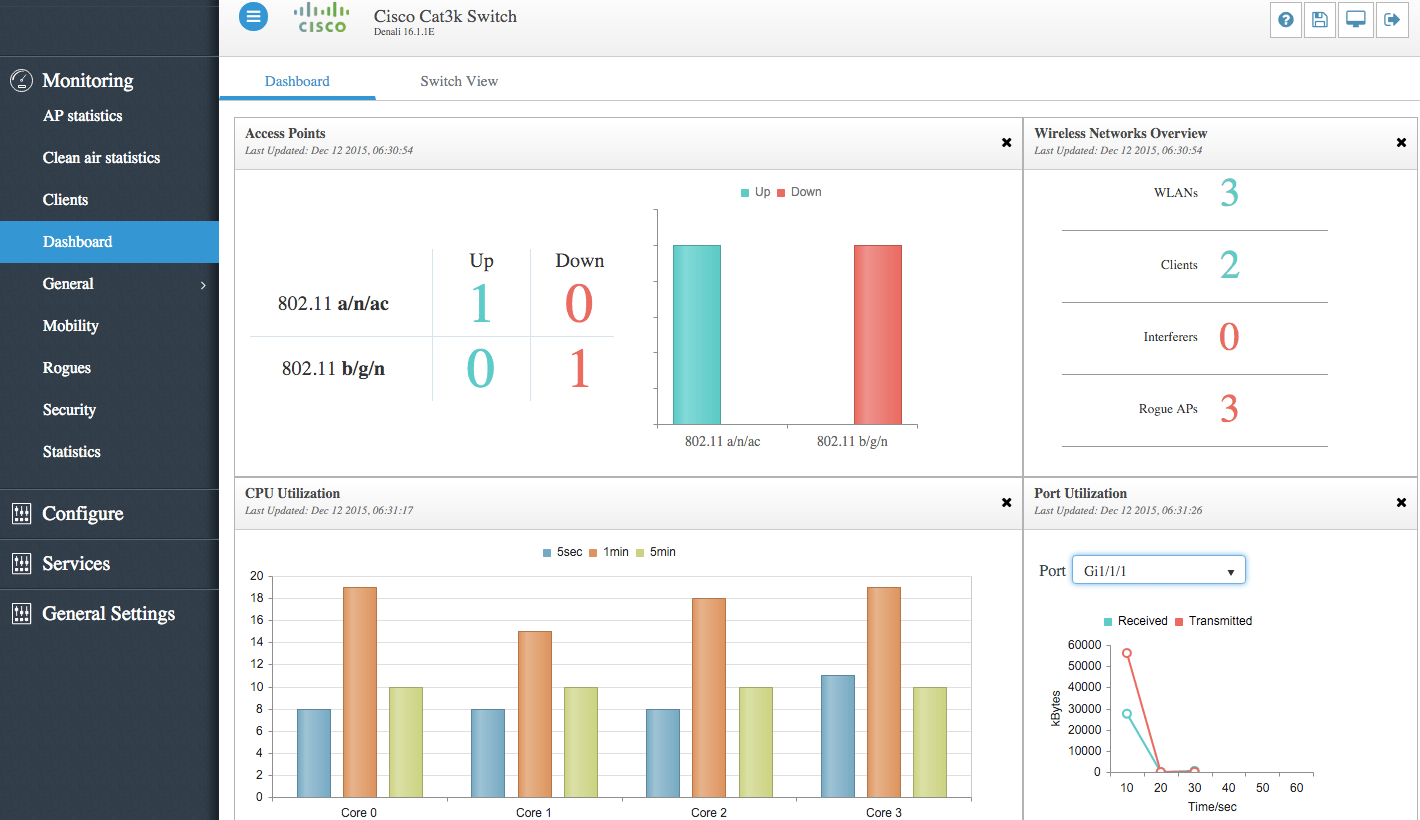The height and width of the screenshot is (820, 1420).
Task: Click the Cisco logo
Action: [x=321, y=19]
